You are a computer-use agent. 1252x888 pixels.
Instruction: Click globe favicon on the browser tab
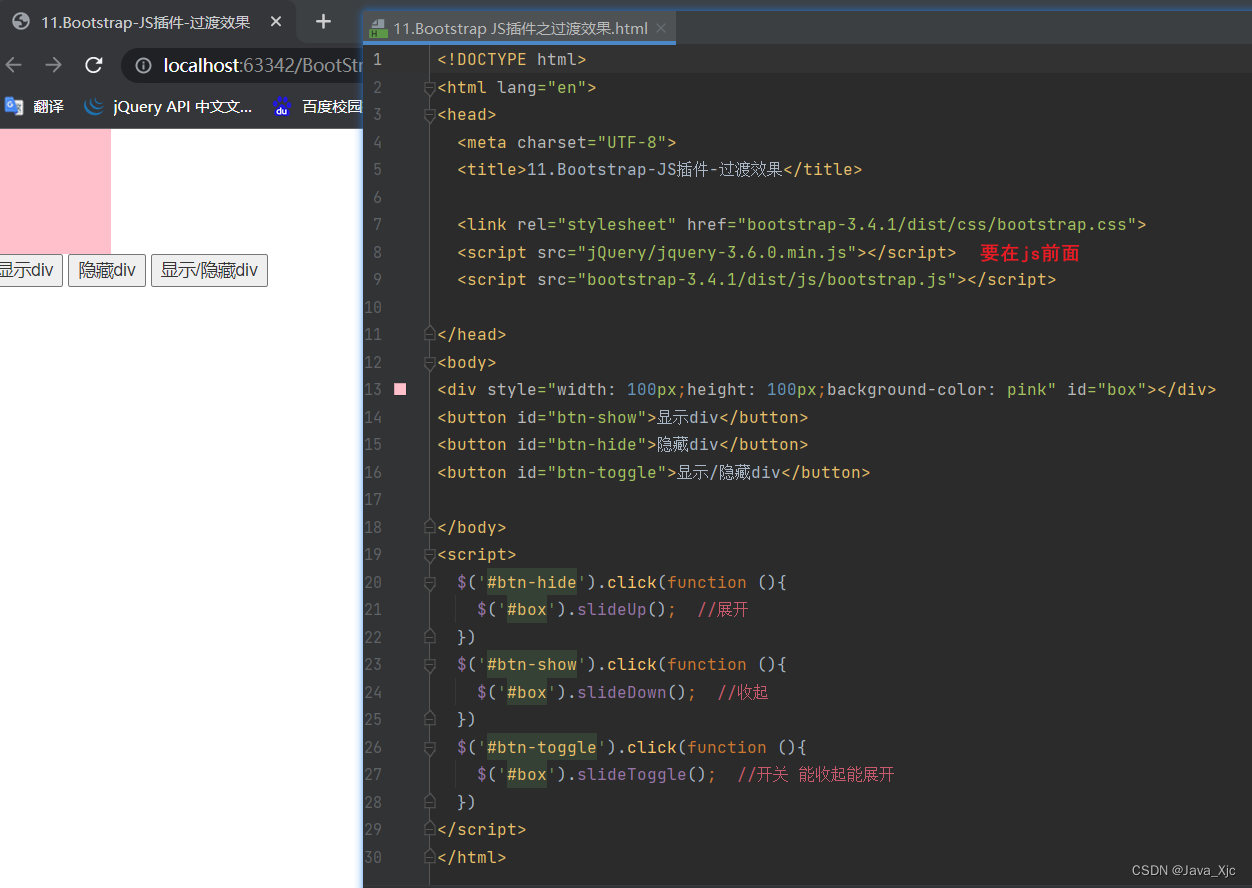coord(21,22)
